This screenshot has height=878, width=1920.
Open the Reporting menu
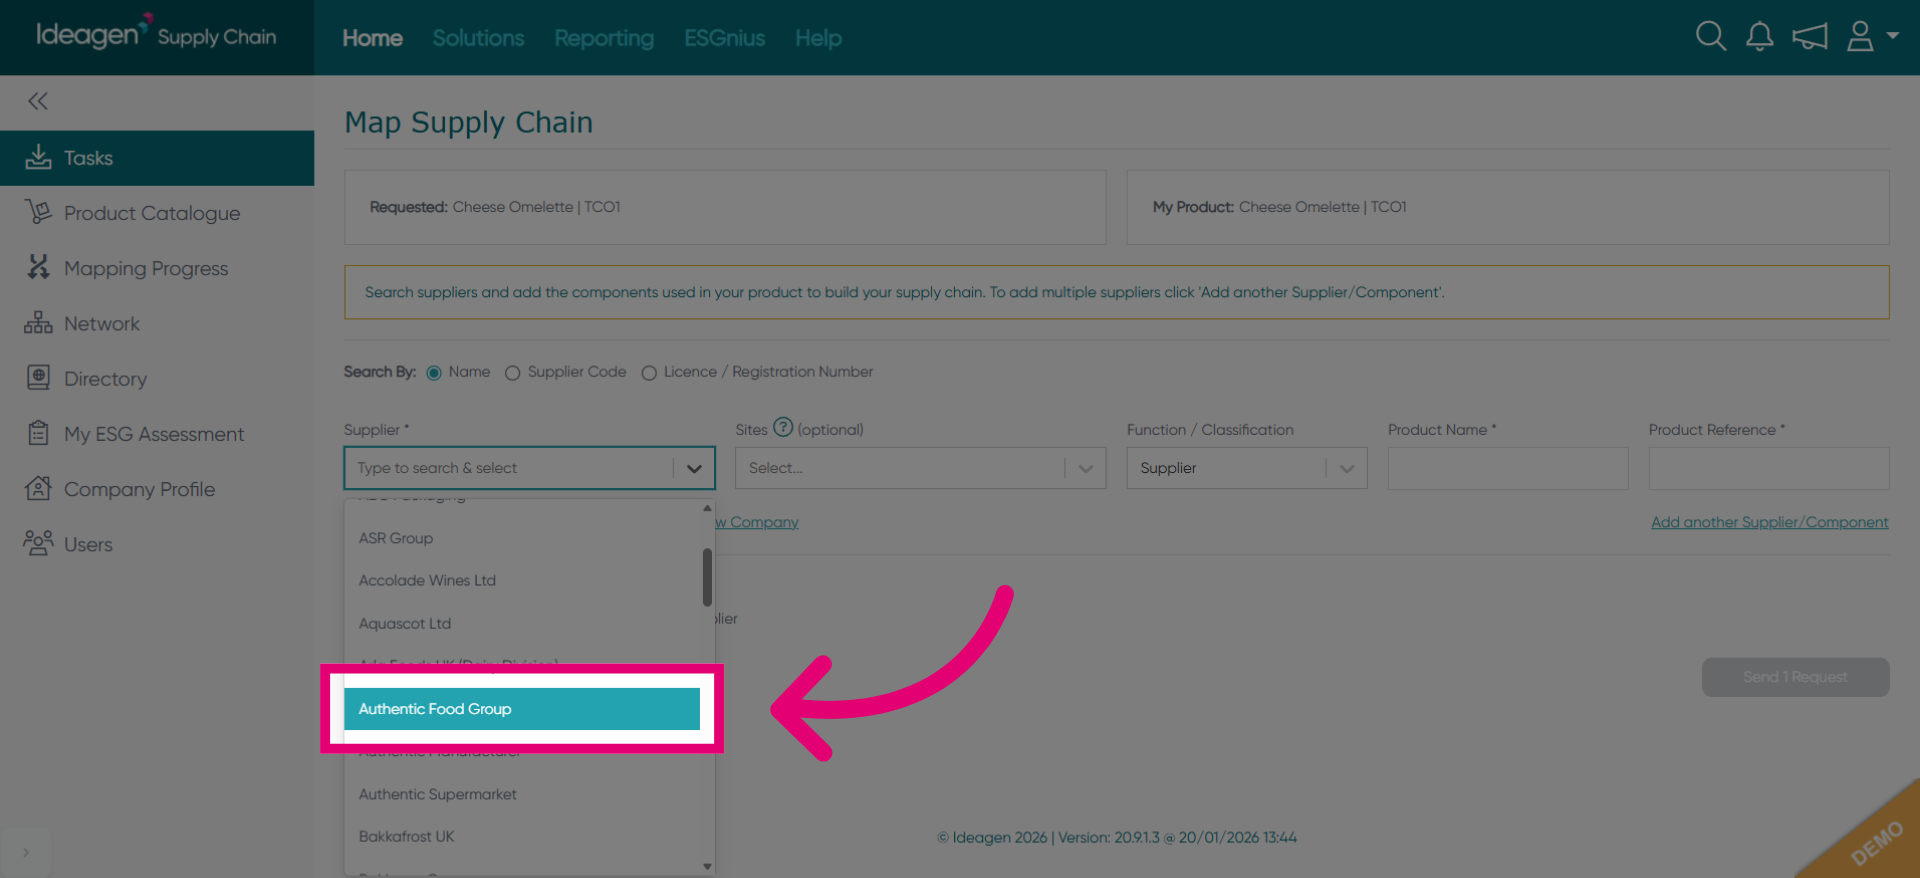click(604, 38)
